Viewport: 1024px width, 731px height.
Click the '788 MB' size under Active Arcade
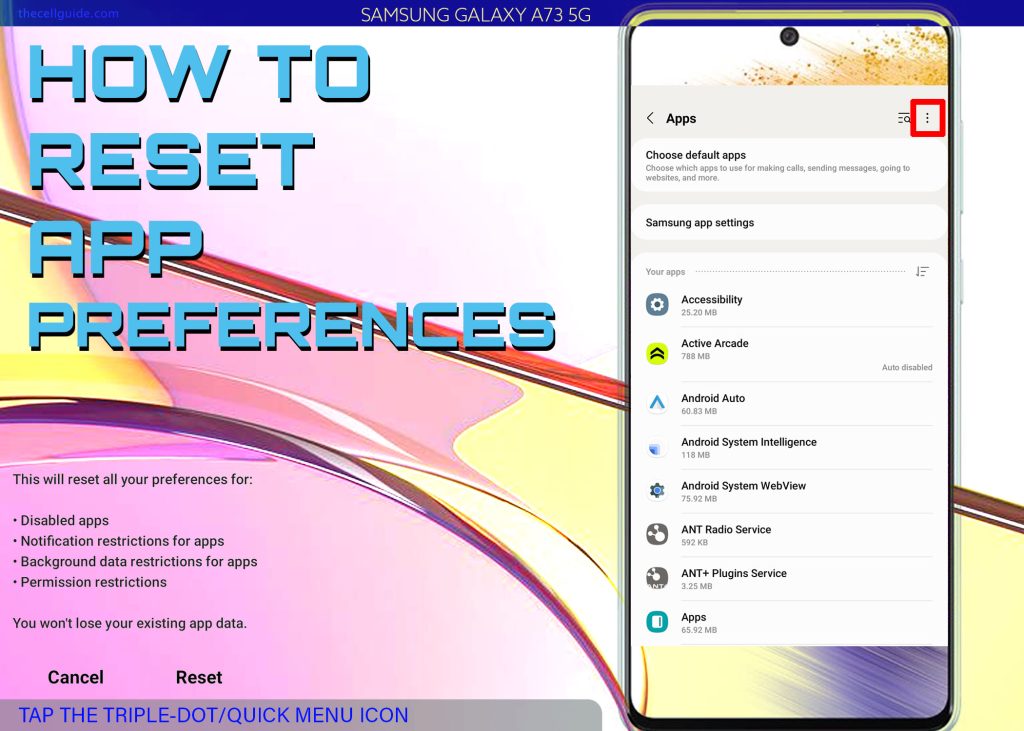pyautogui.click(x=696, y=356)
